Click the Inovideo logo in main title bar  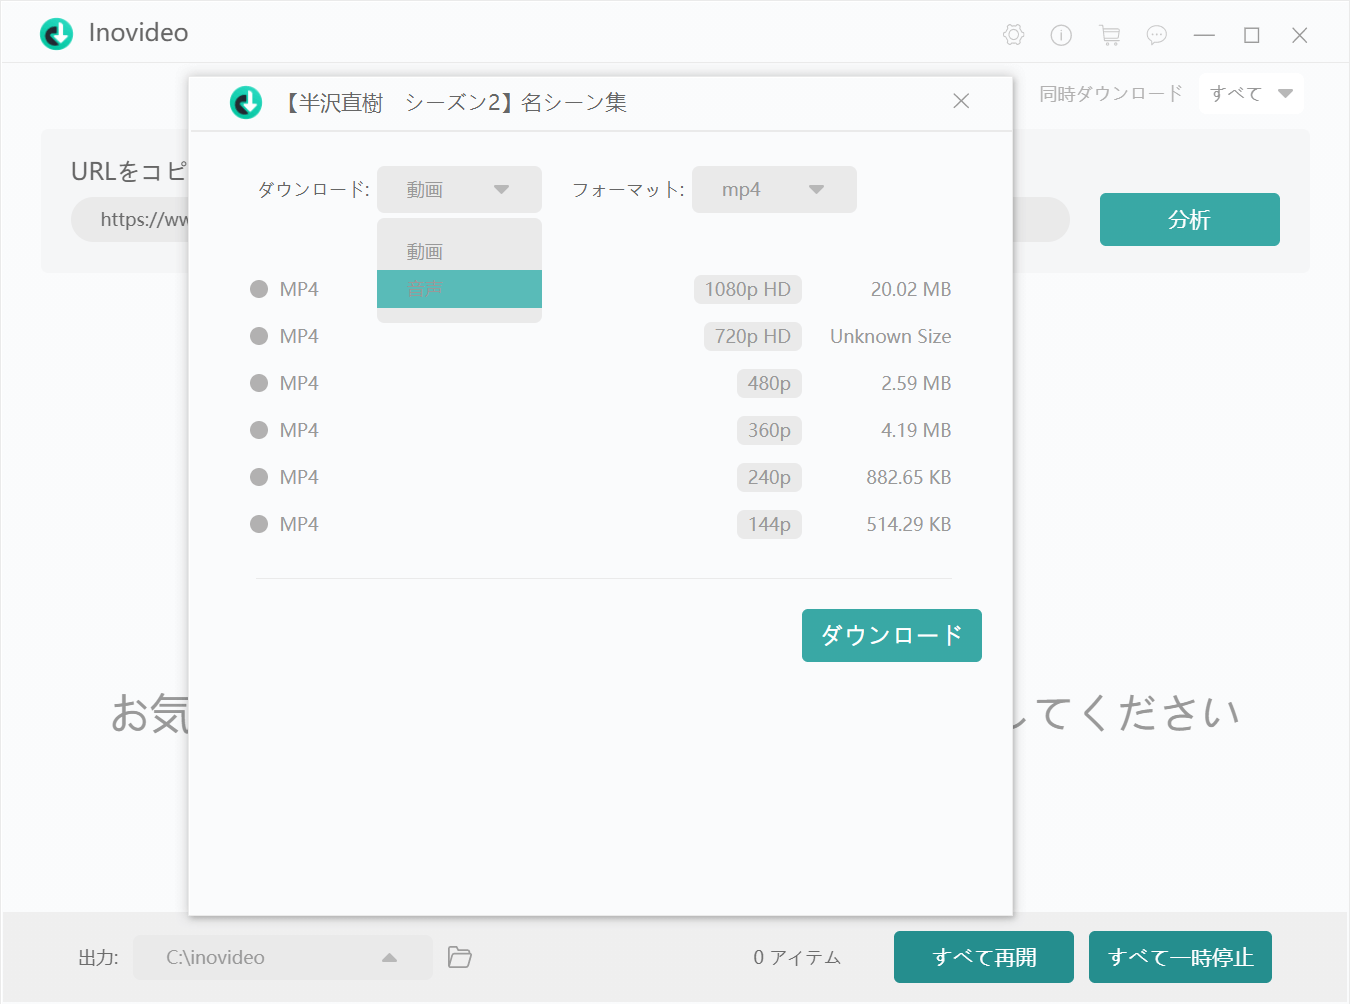coord(56,33)
